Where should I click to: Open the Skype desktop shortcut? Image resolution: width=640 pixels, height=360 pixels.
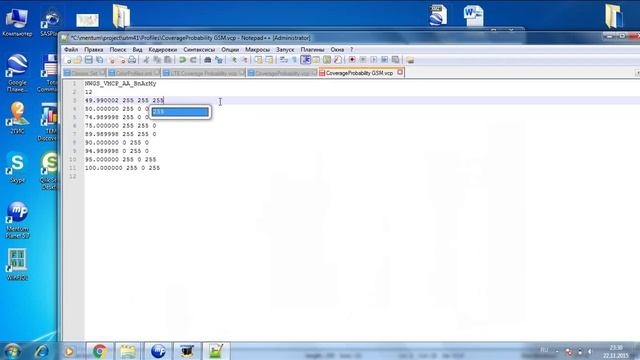(17, 167)
